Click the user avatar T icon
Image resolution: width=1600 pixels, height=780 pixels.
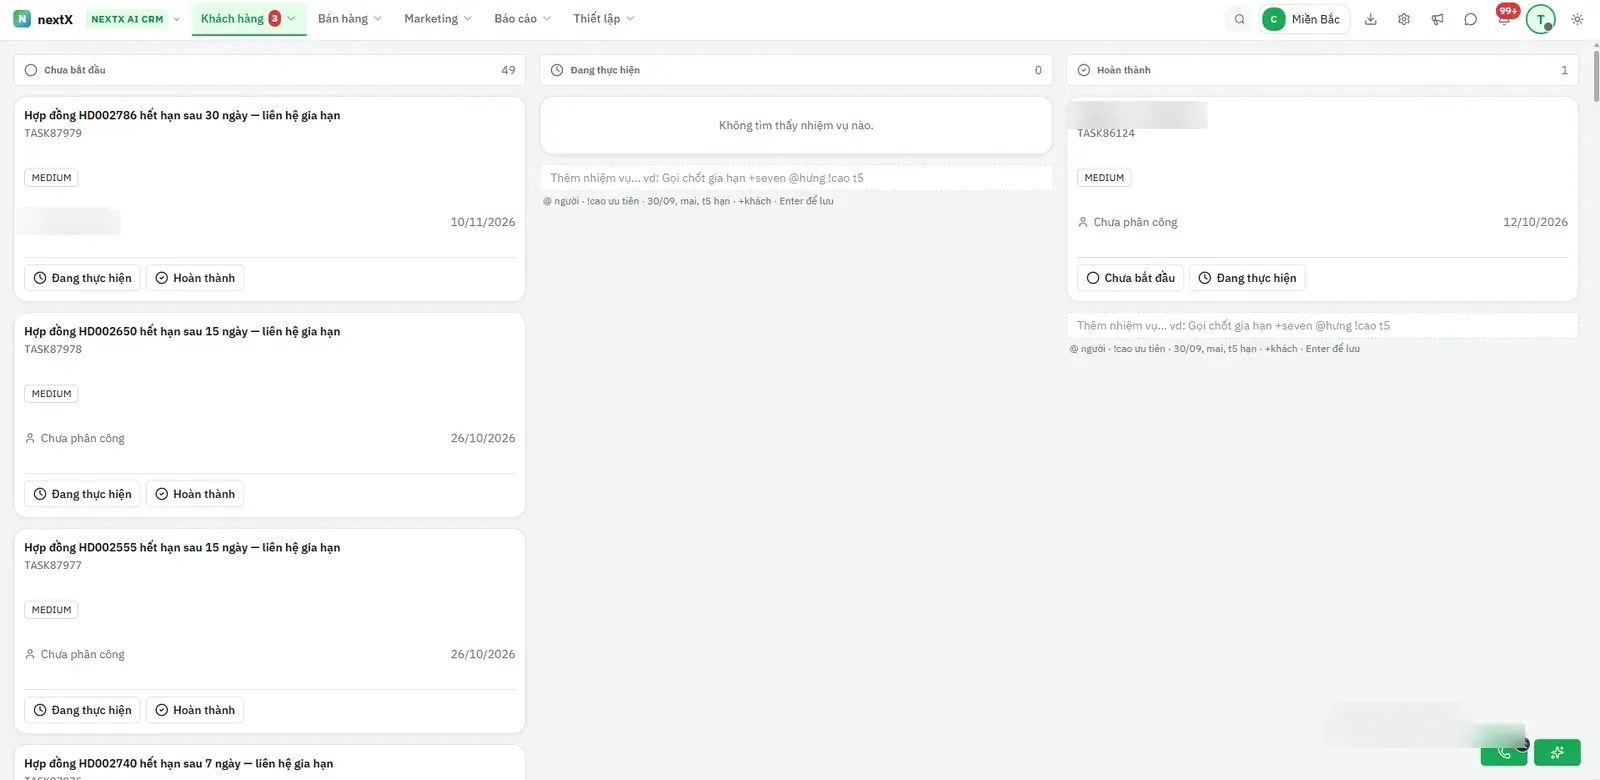pos(1540,19)
